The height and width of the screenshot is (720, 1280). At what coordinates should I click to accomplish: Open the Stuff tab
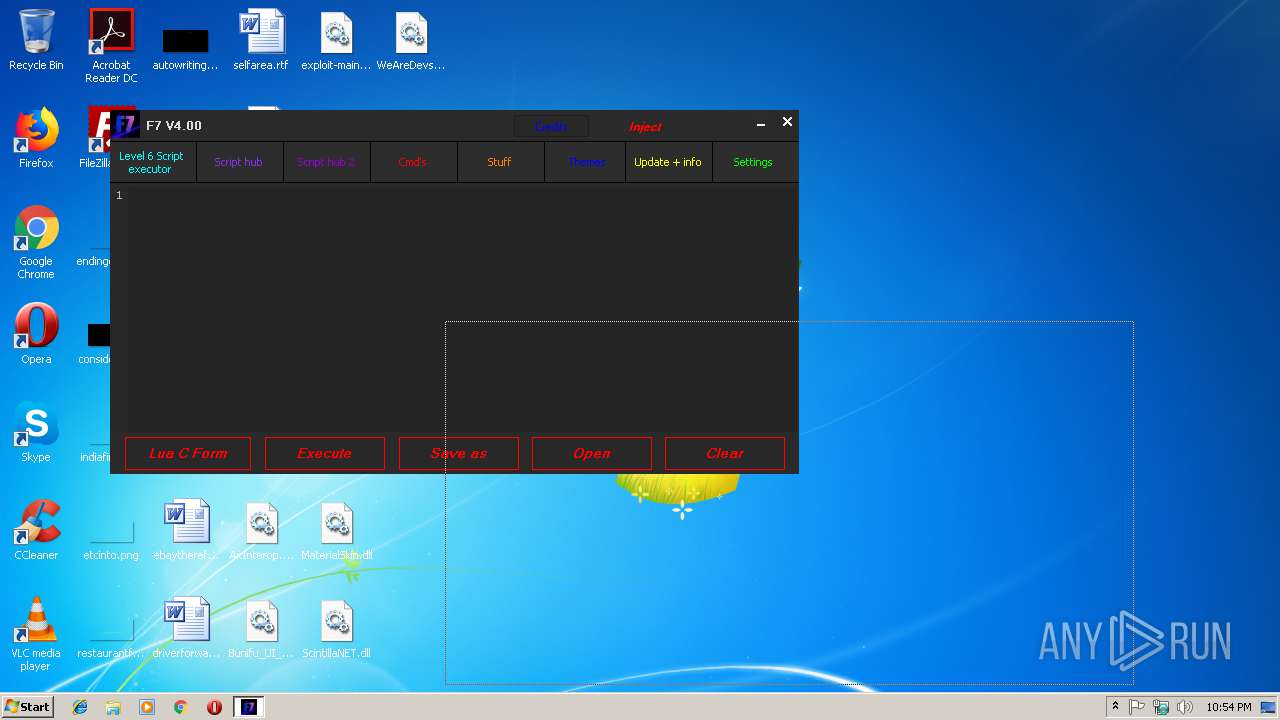500,162
